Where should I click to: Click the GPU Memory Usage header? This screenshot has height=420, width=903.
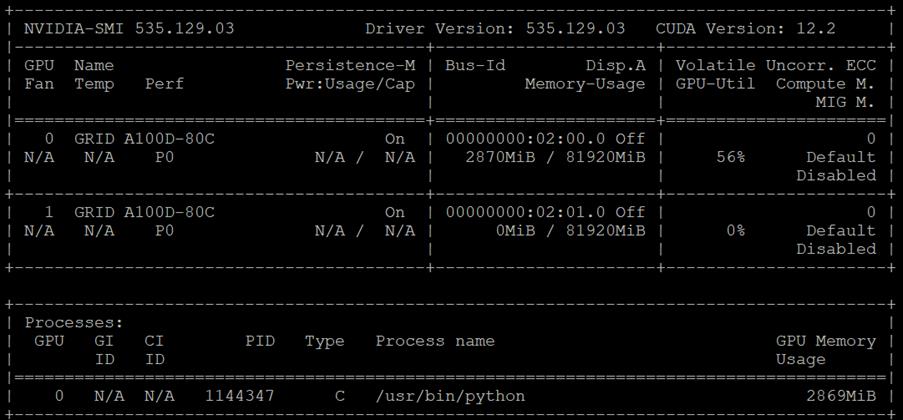pos(826,350)
